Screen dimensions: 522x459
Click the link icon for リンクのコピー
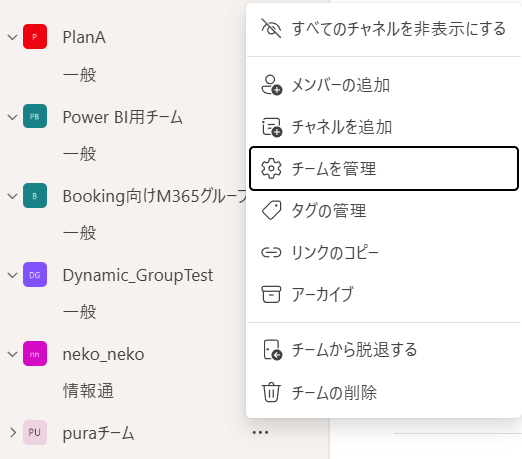click(x=271, y=252)
